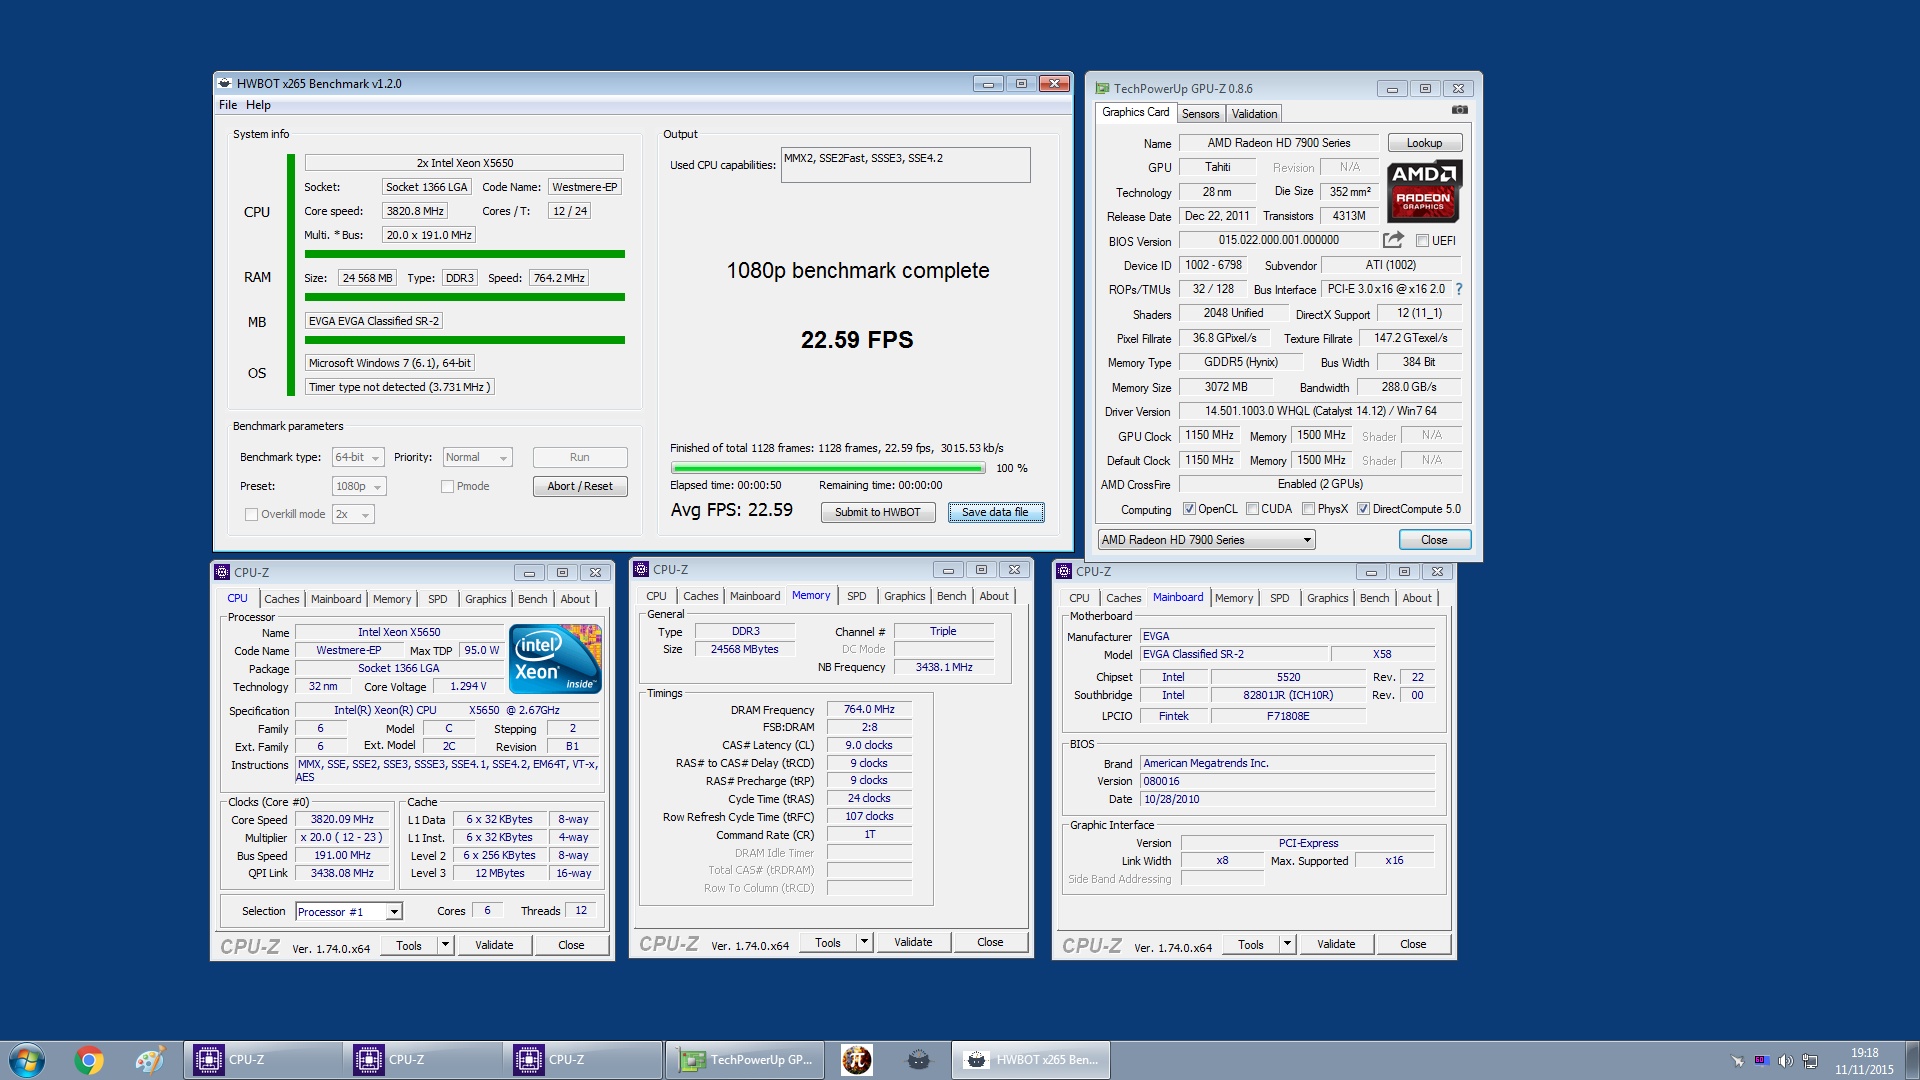Click the Lookup button in GPU-Z
Screen dimensions: 1920x1080
click(1424, 143)
